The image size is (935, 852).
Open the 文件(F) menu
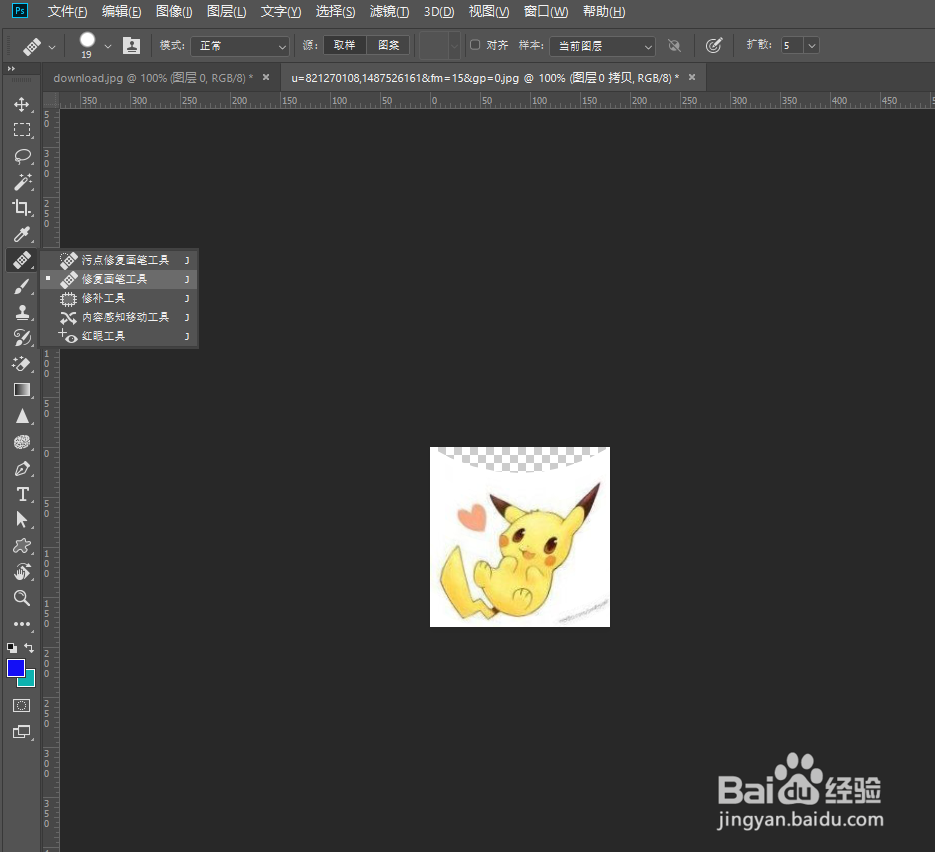point(67,11)
